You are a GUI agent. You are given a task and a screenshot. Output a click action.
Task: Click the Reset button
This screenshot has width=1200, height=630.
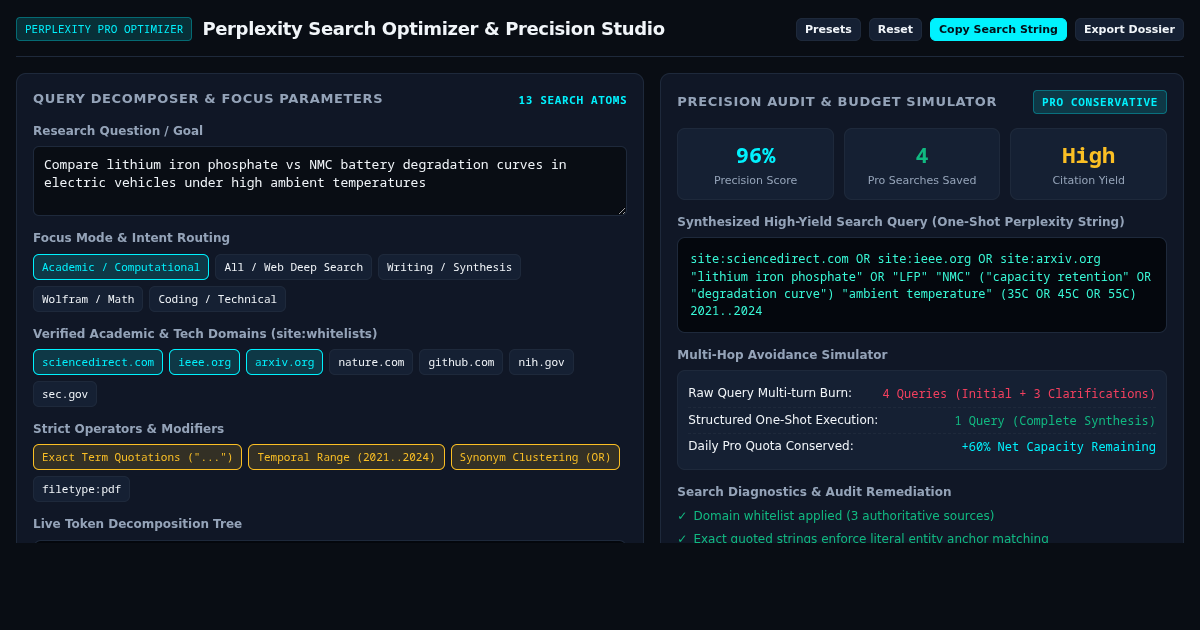(x=895, y=29)
